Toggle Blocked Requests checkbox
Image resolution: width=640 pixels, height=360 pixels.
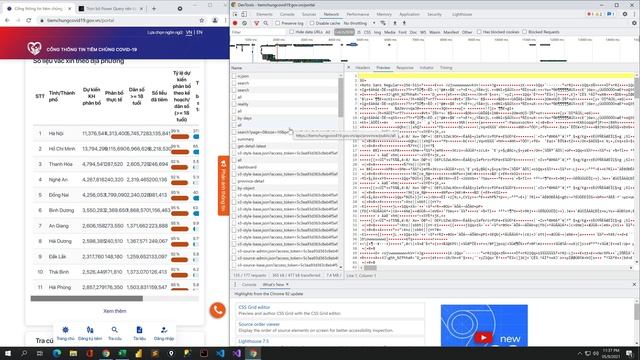point(524,32)
